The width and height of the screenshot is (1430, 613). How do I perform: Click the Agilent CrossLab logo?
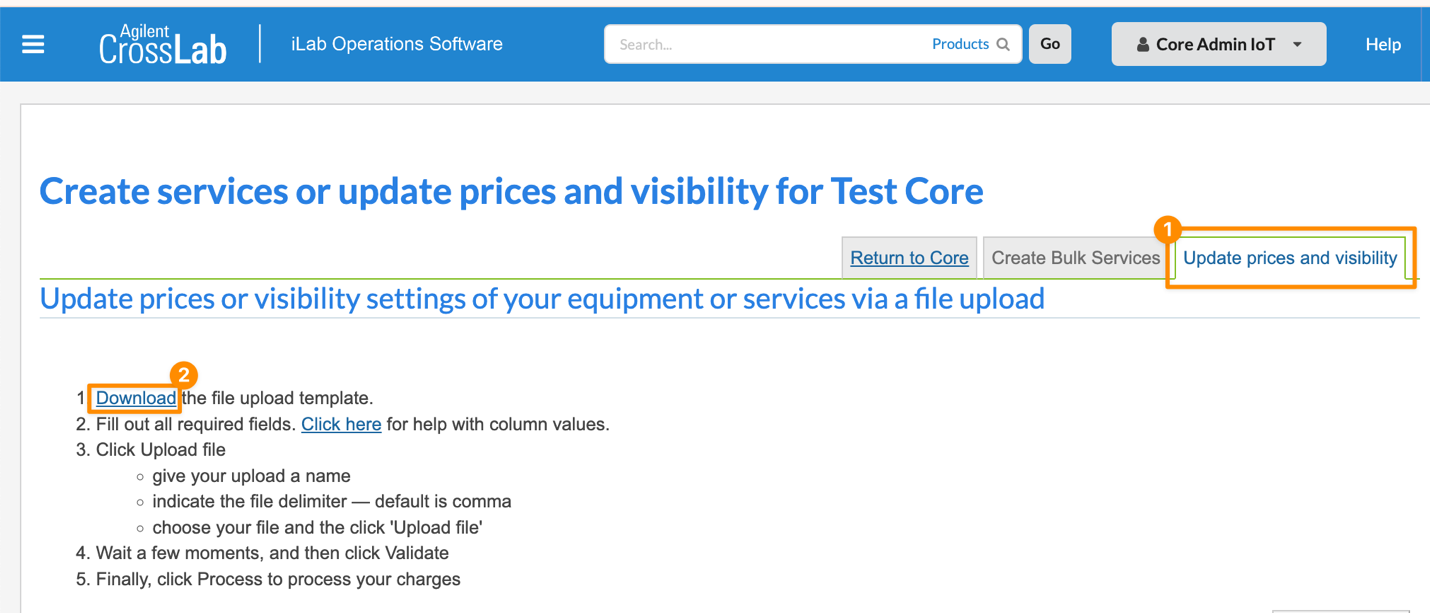tap(162, 44)
